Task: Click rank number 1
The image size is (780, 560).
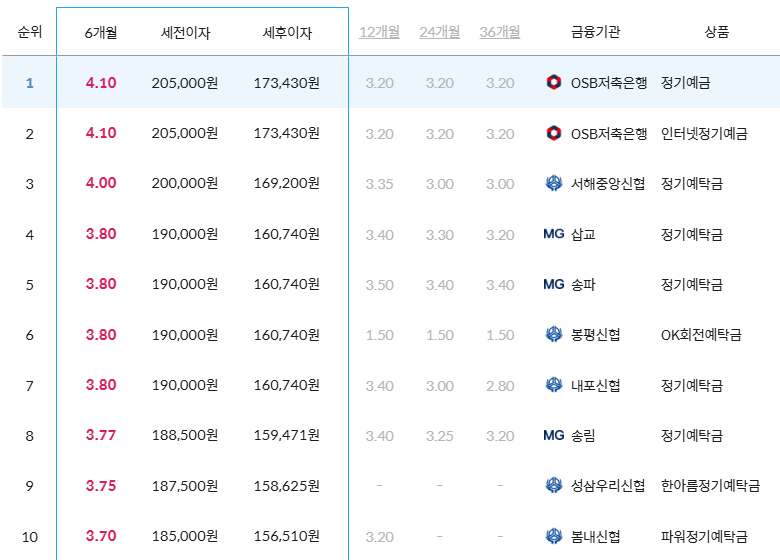Action: tap(30, 83)
